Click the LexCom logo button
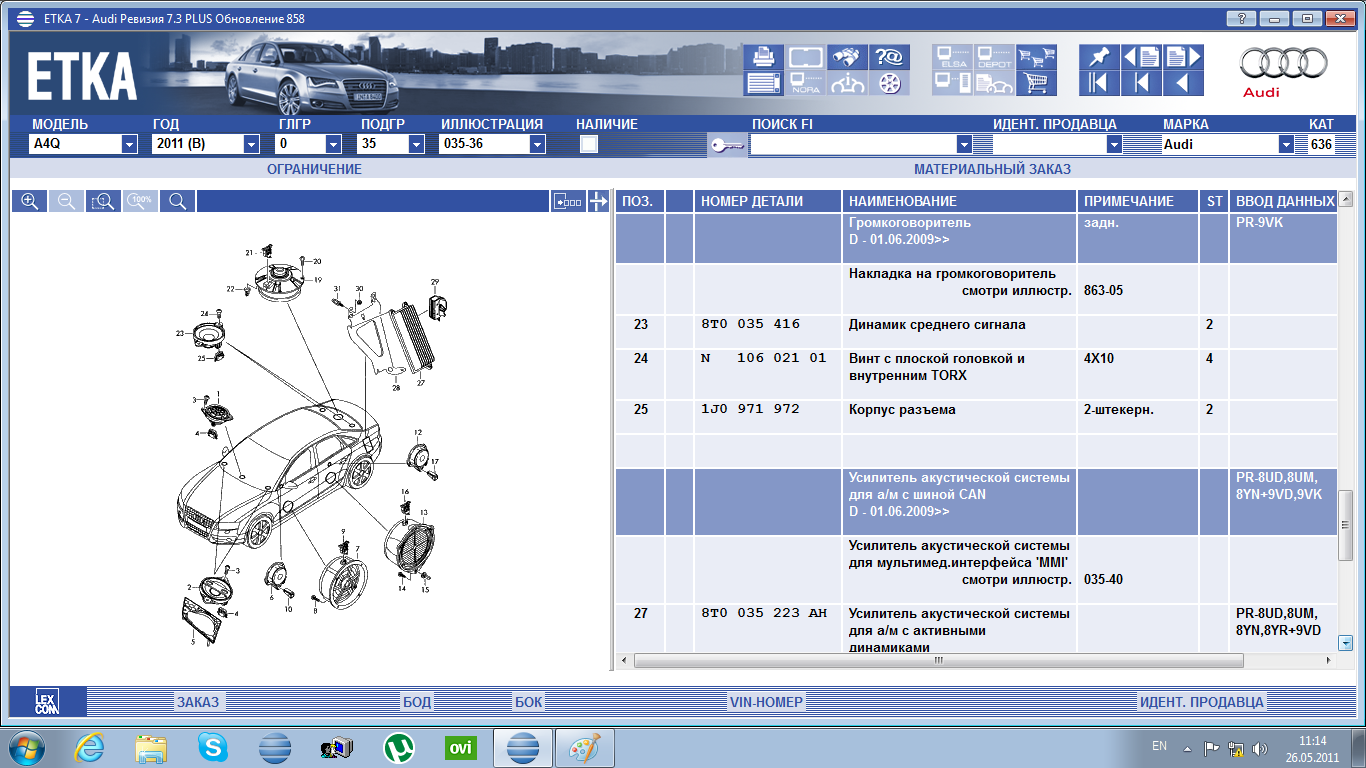The image size is (1366, 768). [x=47, y=702]
